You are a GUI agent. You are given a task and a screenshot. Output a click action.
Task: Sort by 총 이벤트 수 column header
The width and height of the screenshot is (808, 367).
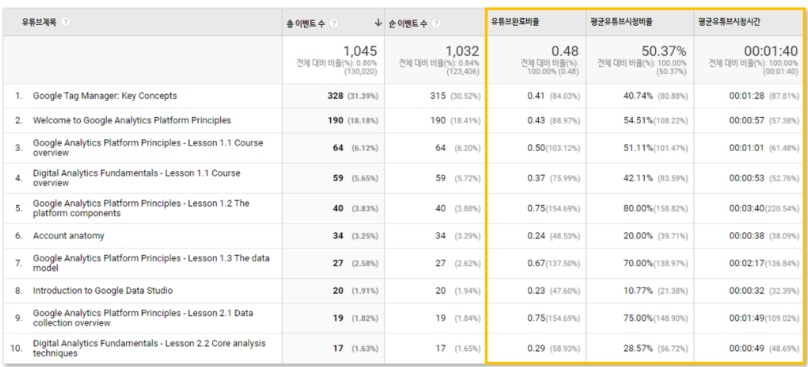pyautogui.click(x=307, y=23)
